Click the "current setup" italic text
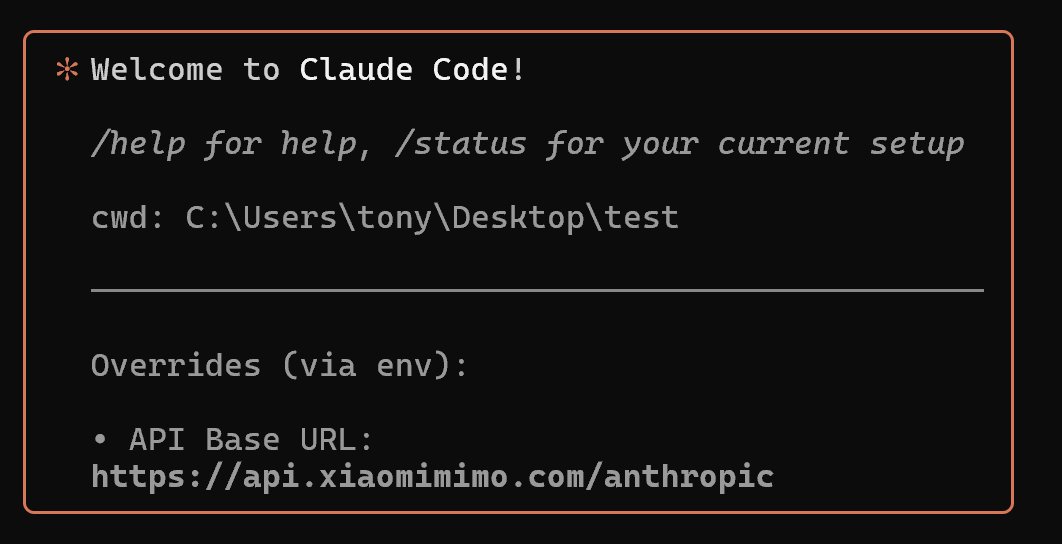Viewport: 1062px width, 544px height. (841, 144)
